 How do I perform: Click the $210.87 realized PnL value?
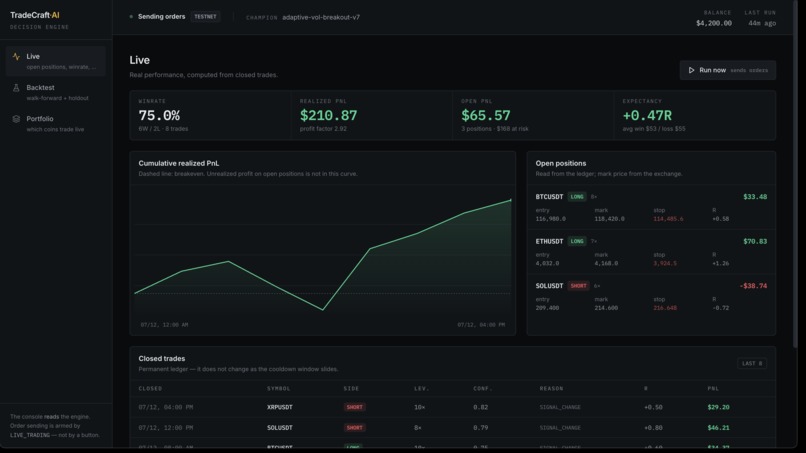tap(328, 115)
